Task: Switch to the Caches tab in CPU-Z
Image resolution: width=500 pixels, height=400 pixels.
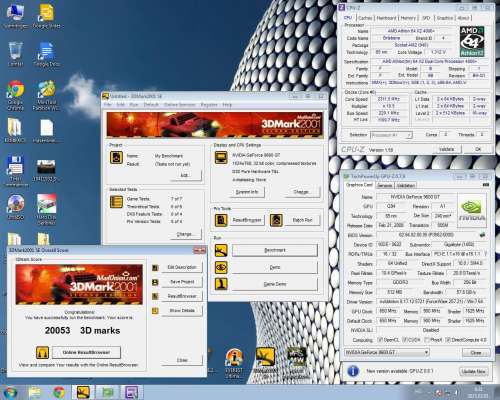Action: (365, 18)
